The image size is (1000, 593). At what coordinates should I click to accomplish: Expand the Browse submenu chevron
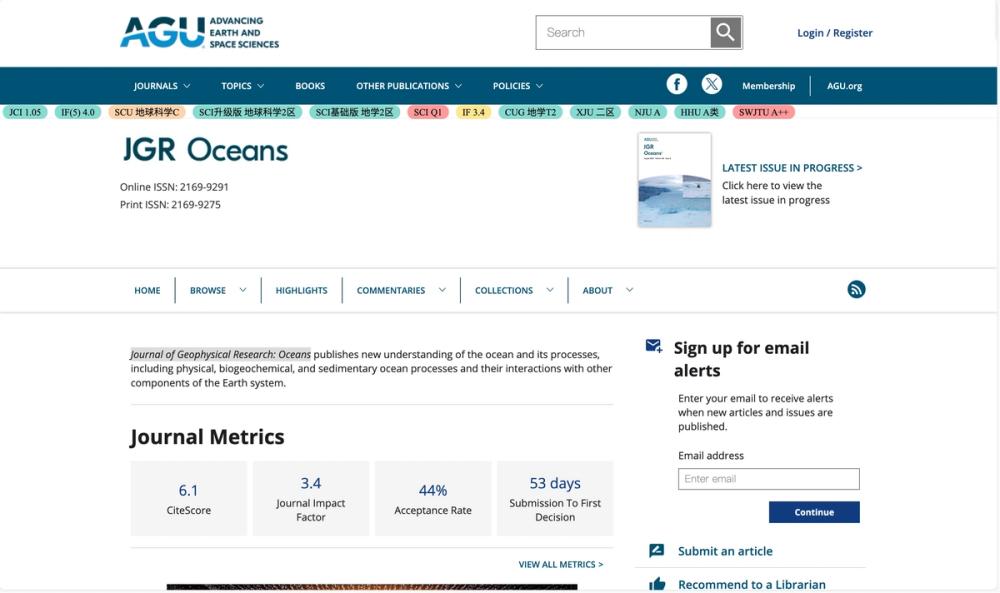click(243, 290)
